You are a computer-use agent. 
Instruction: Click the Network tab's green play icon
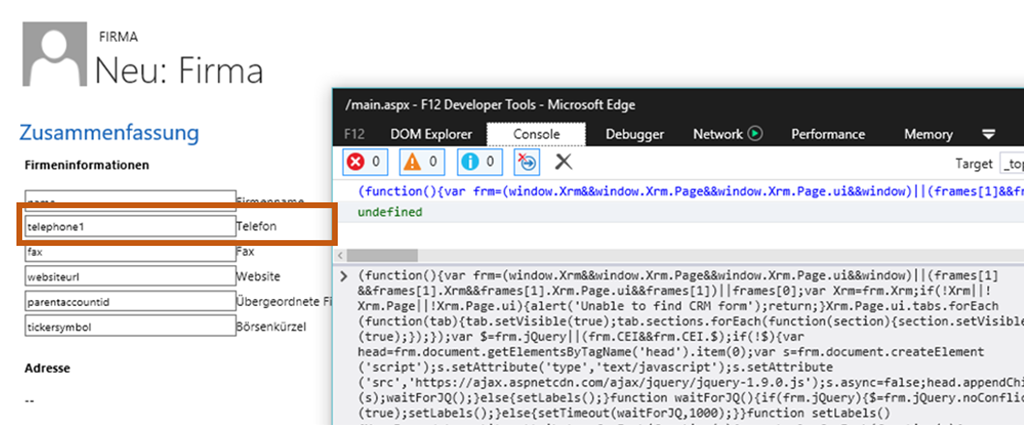[x=756, y=134]
